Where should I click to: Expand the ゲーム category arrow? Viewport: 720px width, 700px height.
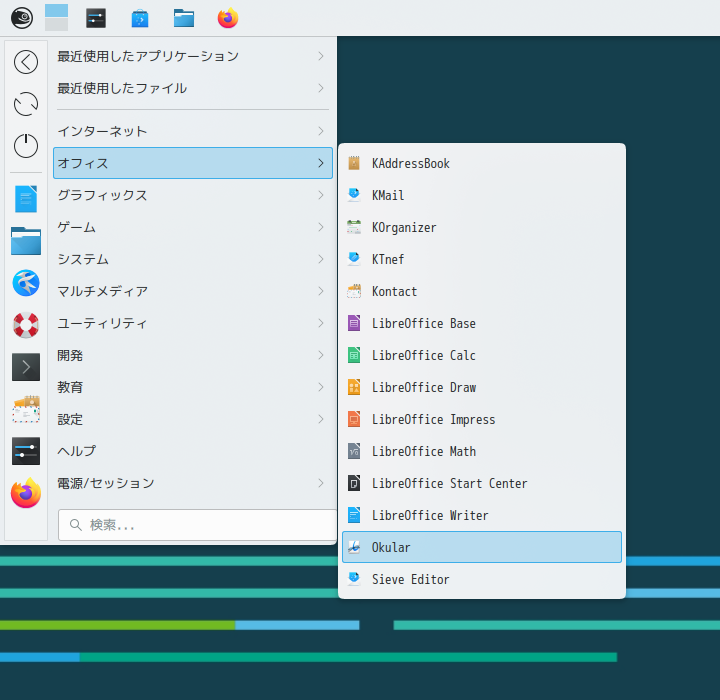coord(321,227)
